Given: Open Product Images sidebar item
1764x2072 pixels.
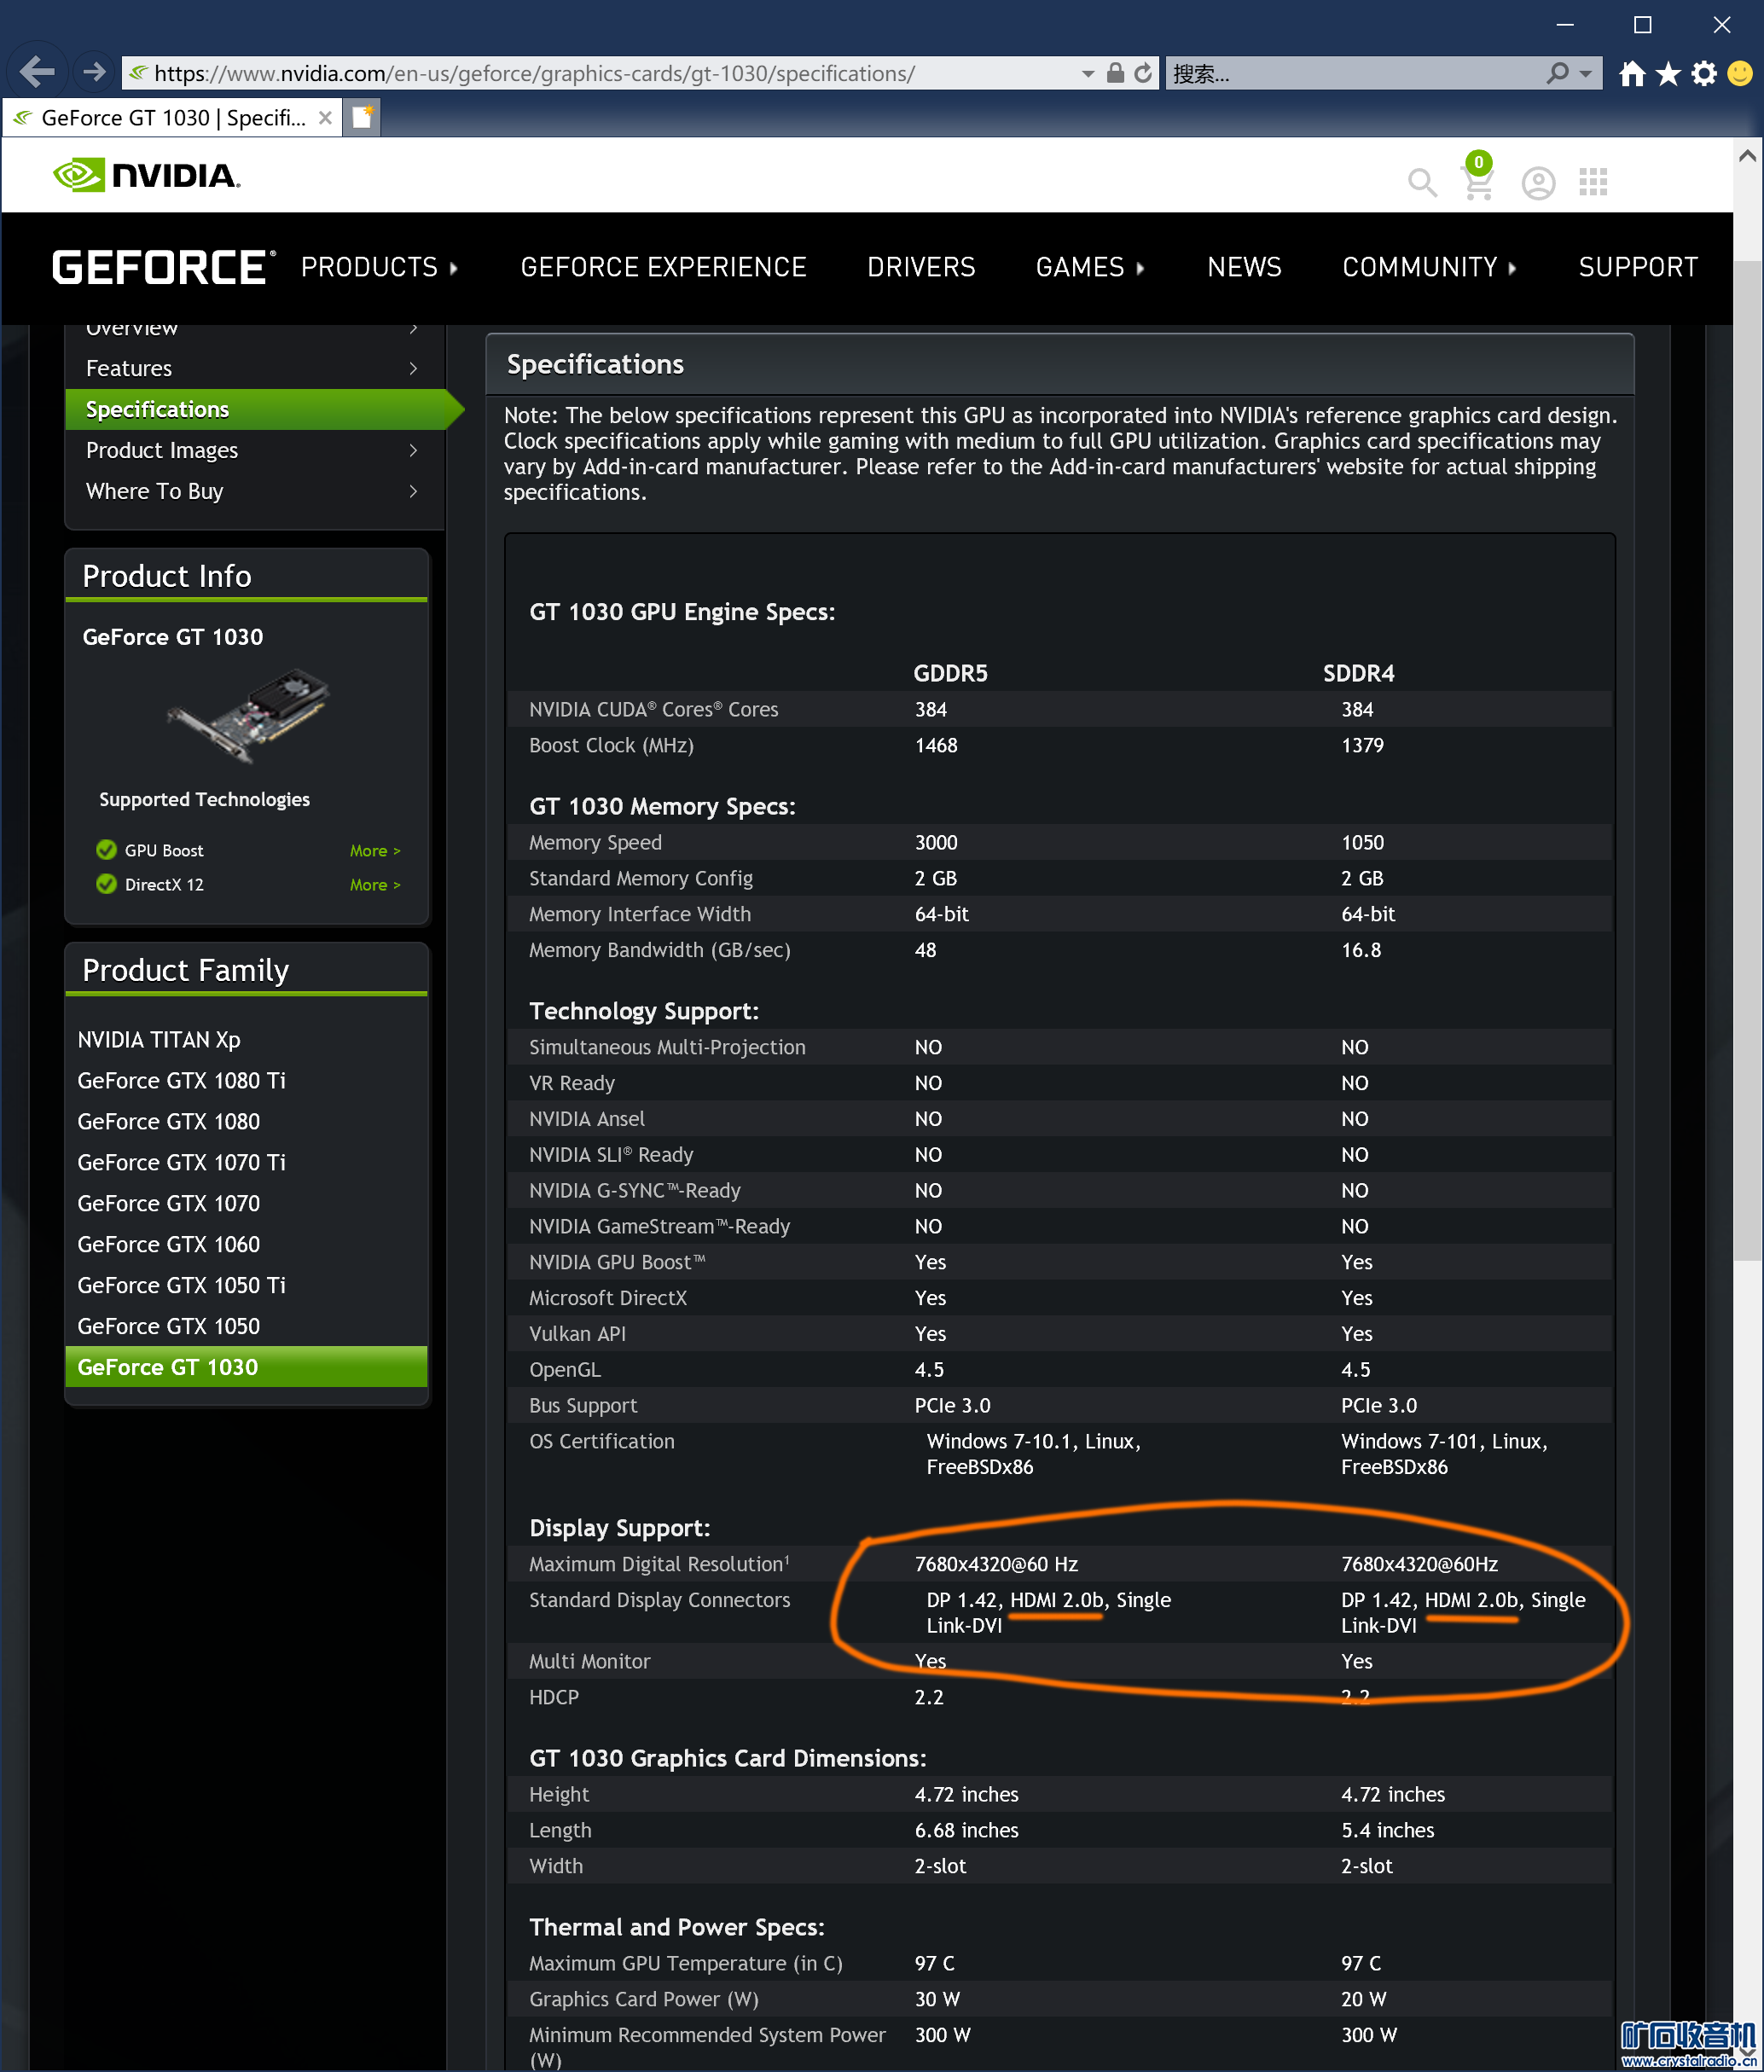Looking at the screenshot, I should tap(254, 450).
